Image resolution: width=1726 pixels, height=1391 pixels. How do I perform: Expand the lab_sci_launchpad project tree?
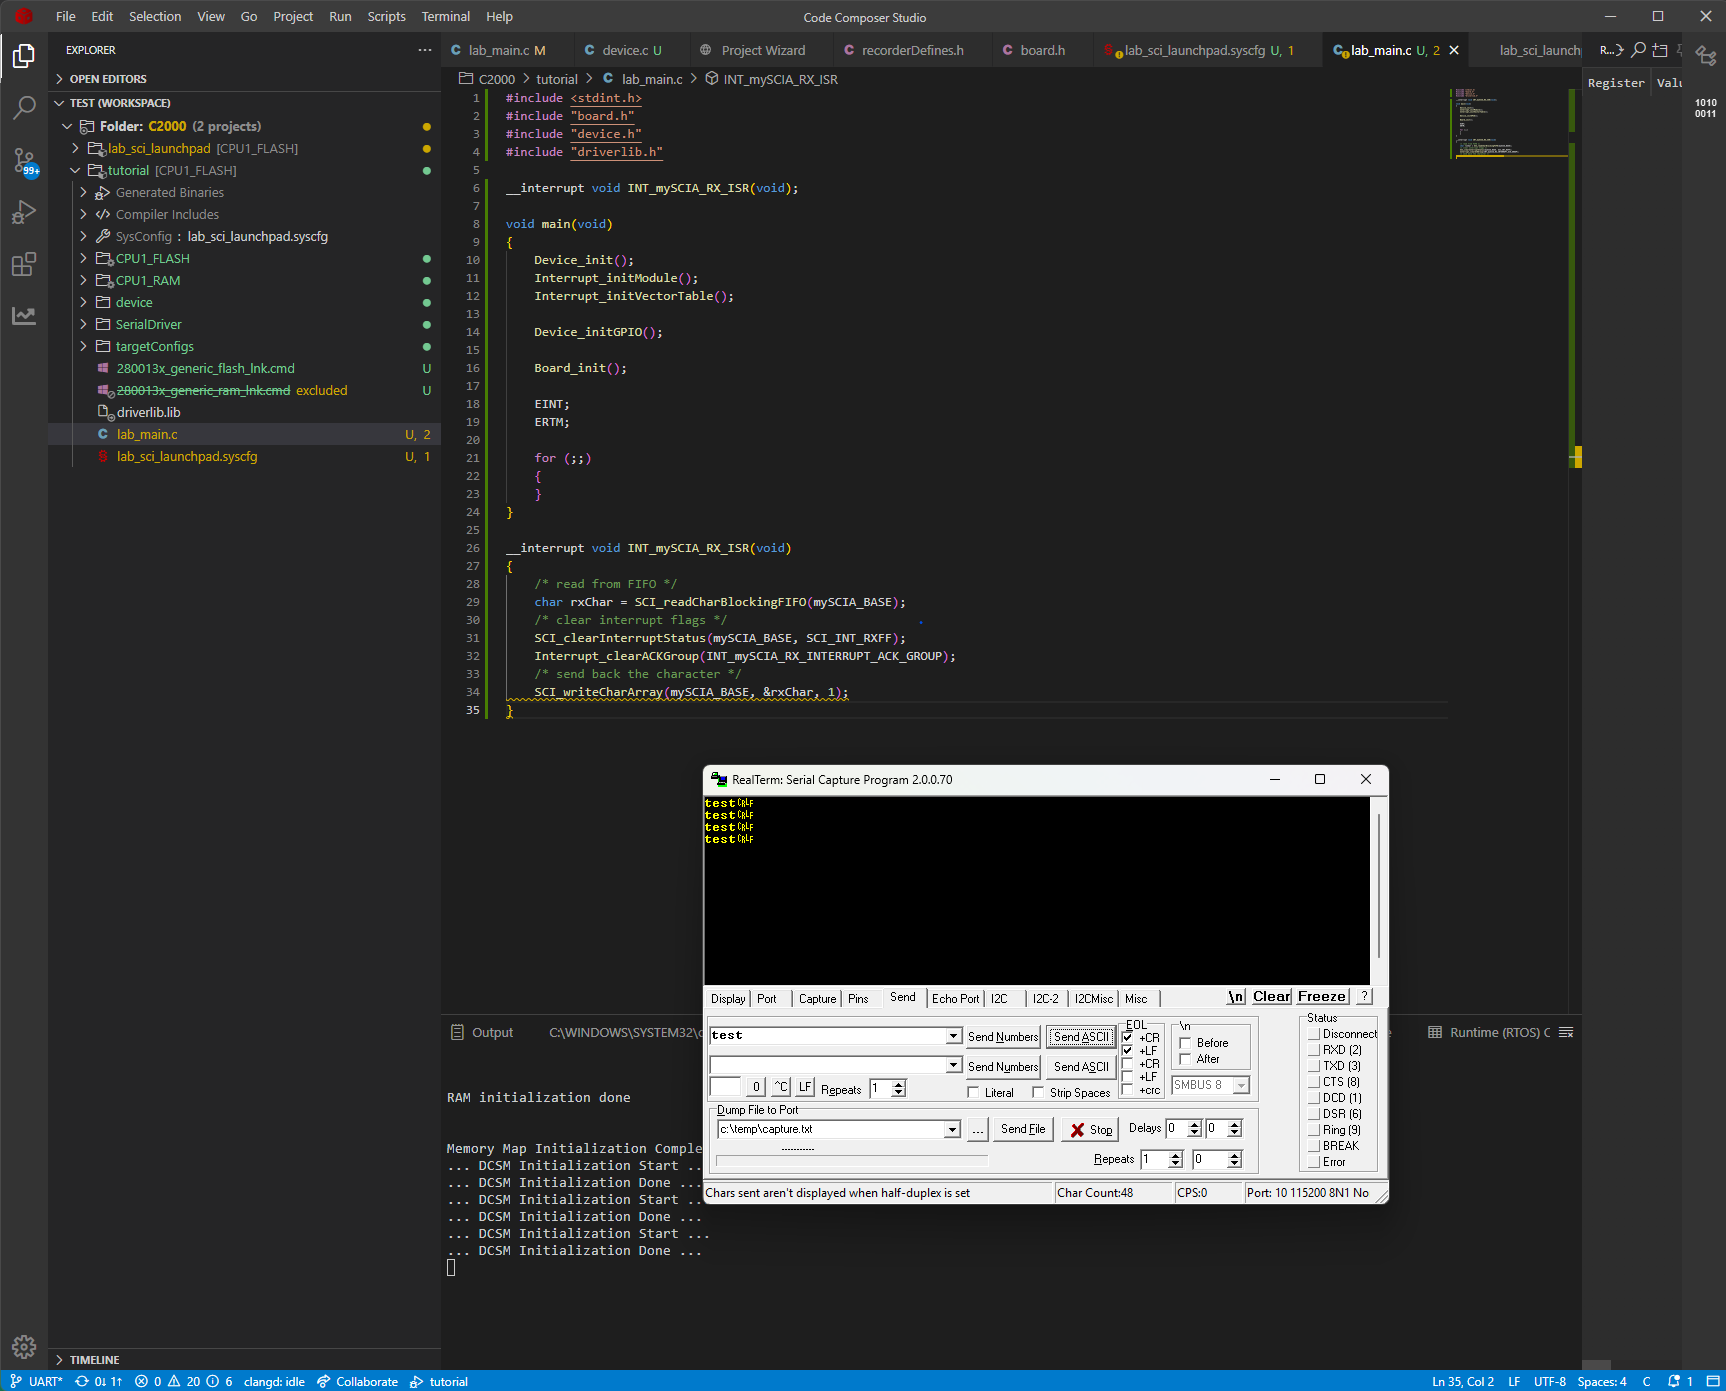(75, 149)
